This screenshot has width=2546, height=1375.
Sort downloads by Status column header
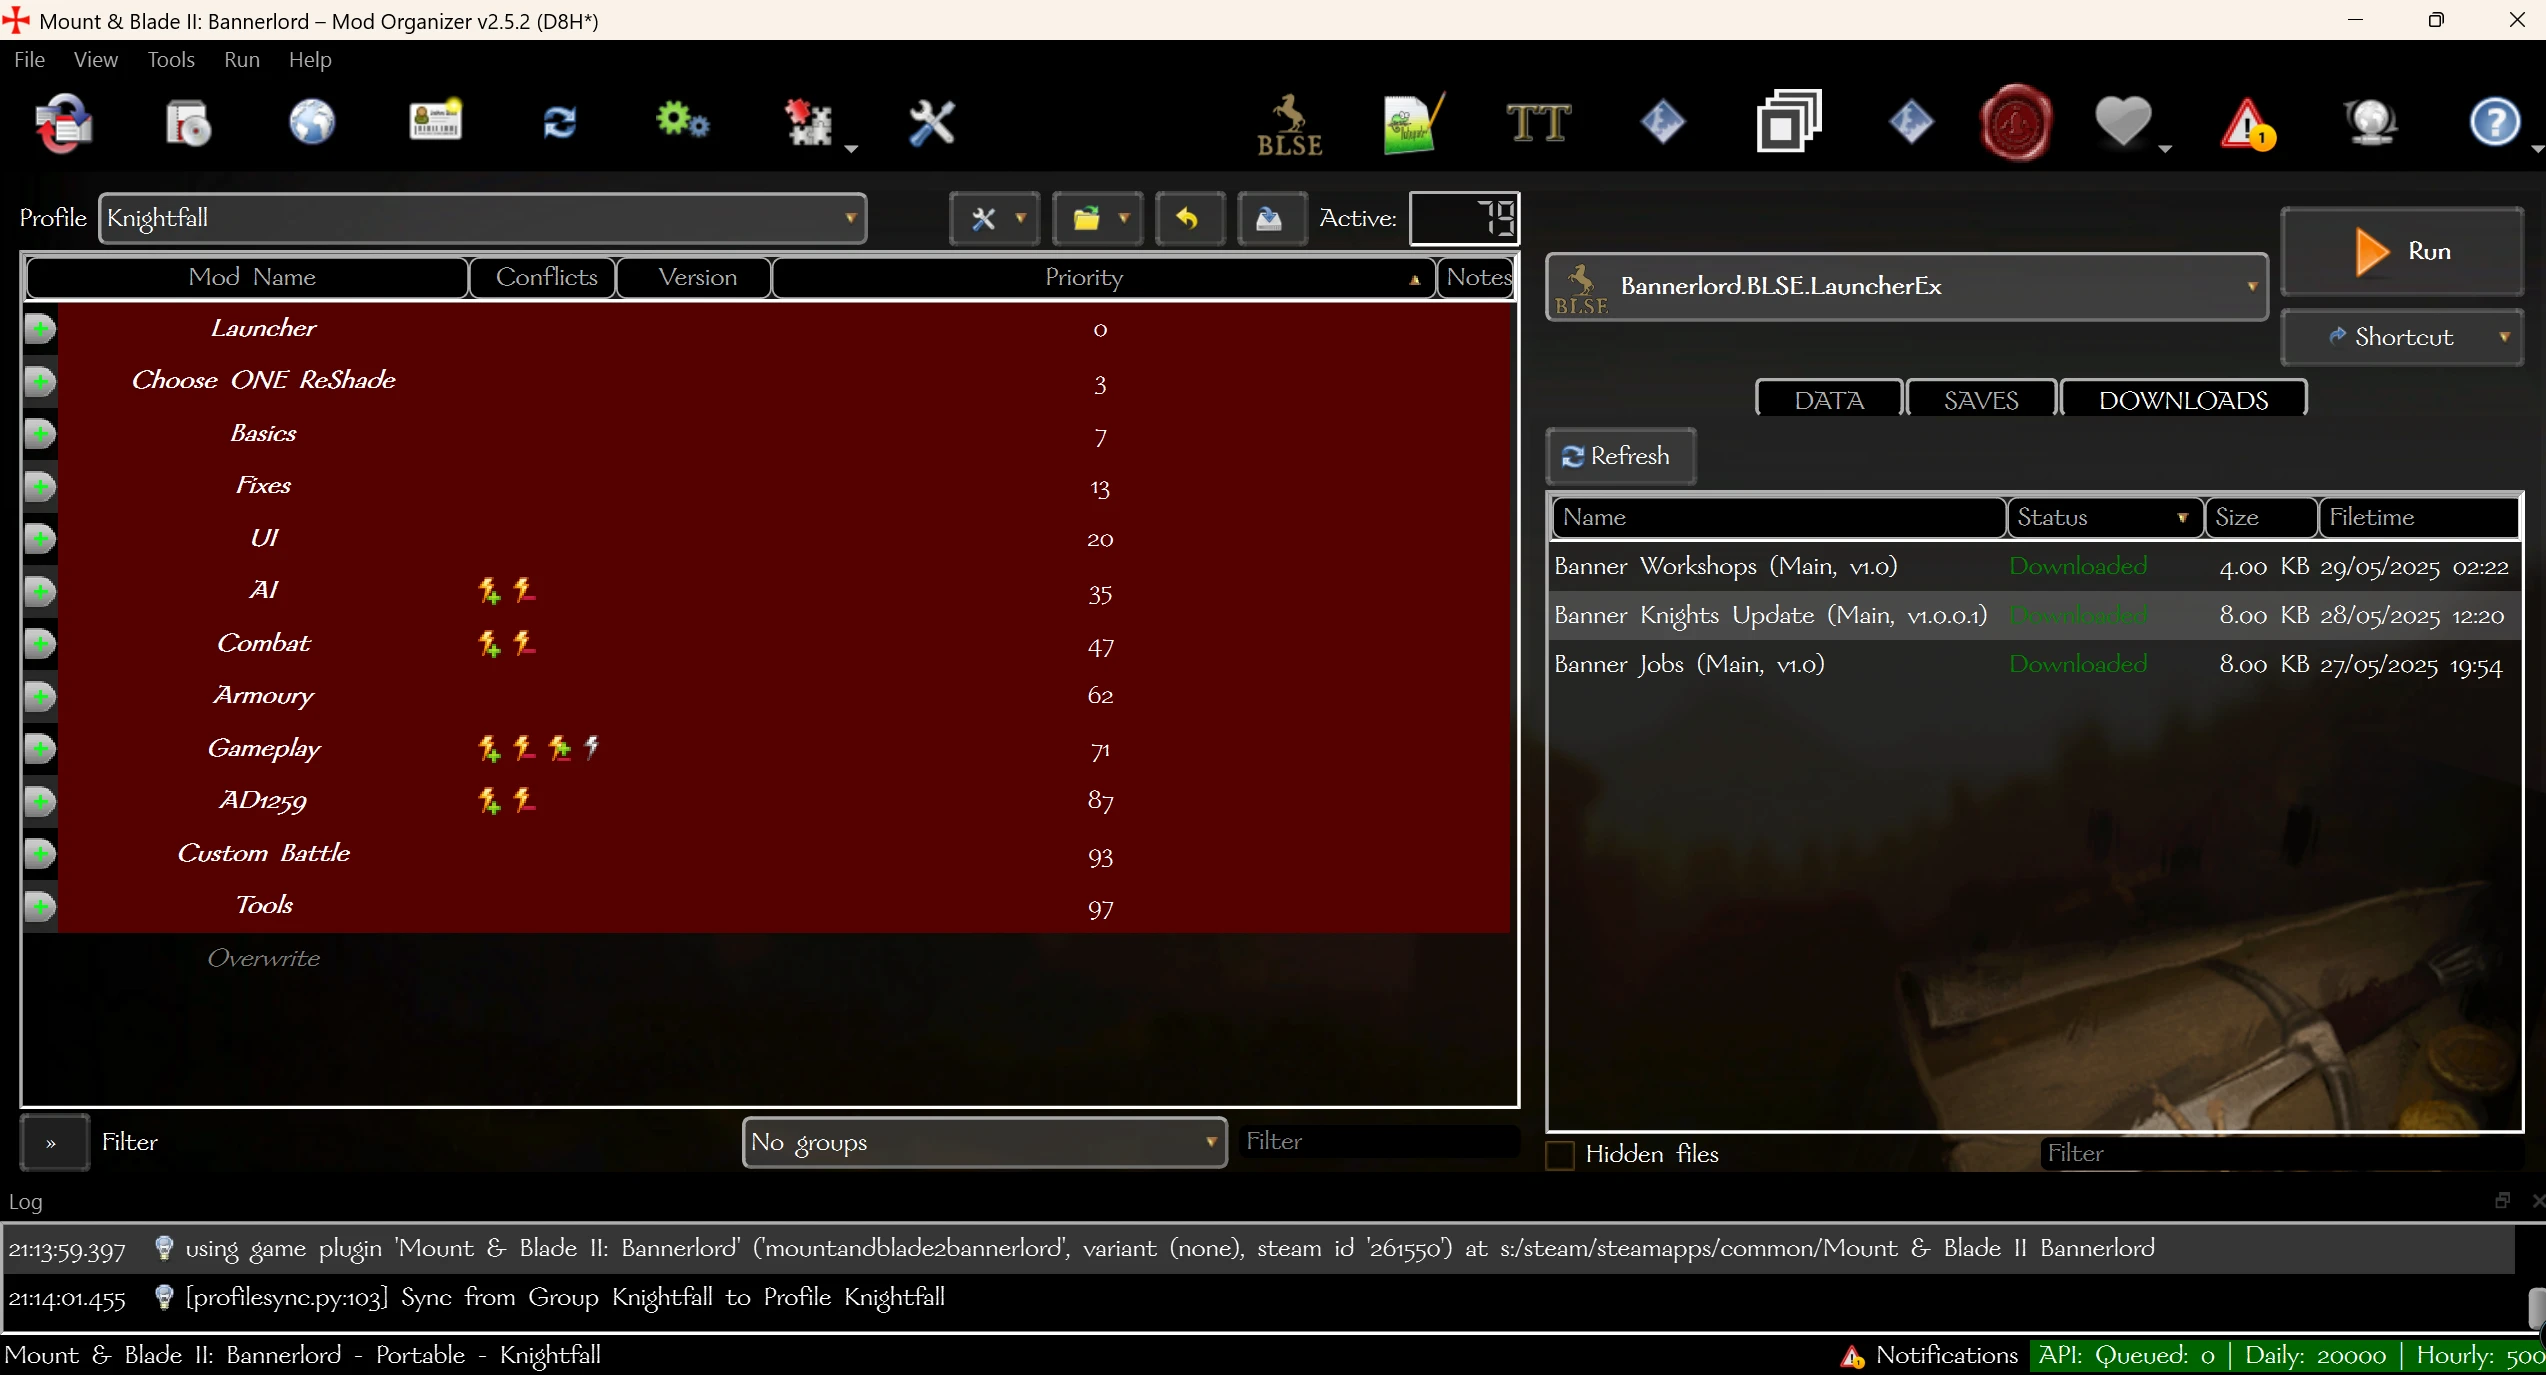pos(2105,518)
